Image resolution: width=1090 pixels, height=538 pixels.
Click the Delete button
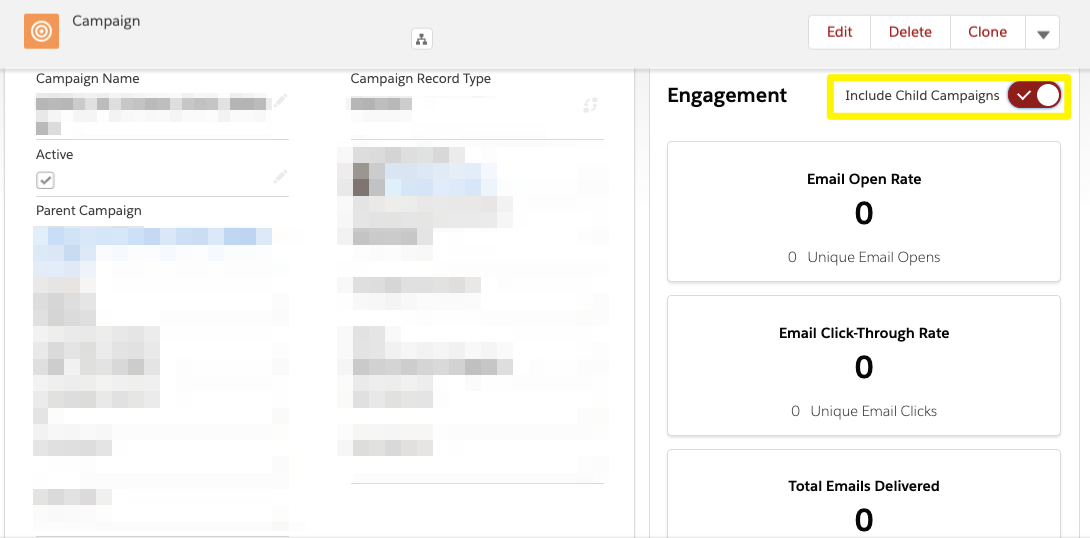point(910,33)
